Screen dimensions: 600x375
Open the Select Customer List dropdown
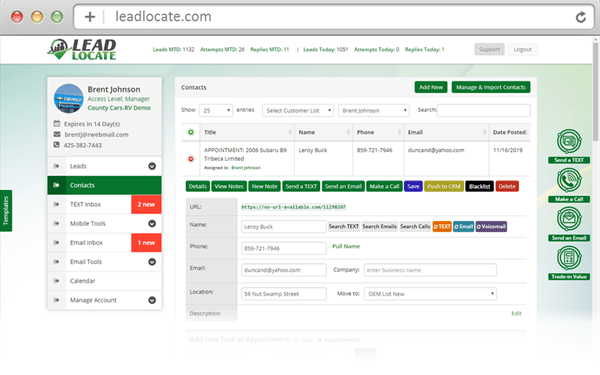pyautogui.click(x=298, y=111)
